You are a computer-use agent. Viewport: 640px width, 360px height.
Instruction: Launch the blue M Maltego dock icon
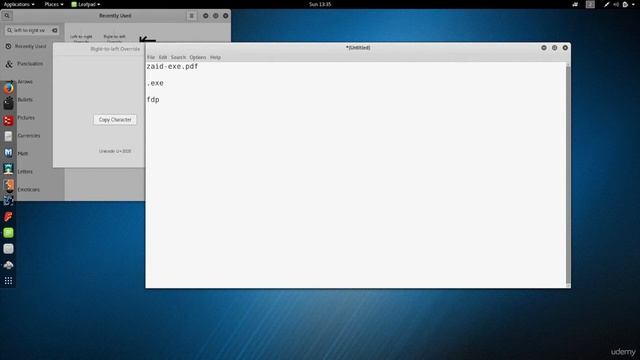[8, 153]
